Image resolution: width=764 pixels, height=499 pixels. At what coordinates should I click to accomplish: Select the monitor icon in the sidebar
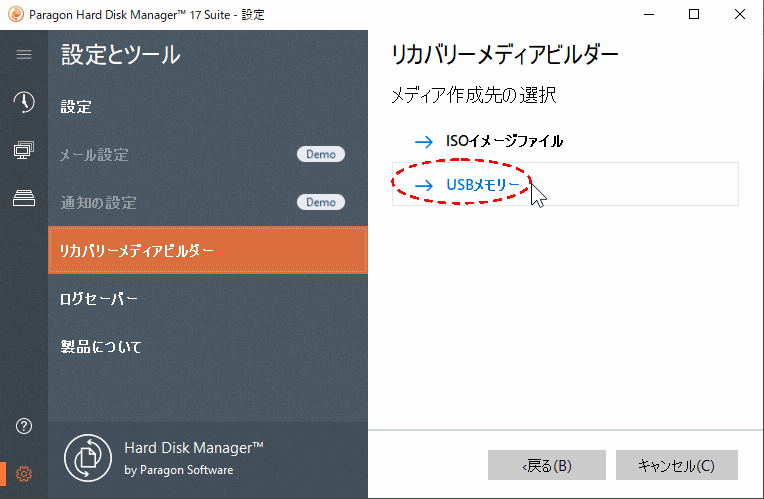[24, 150]
